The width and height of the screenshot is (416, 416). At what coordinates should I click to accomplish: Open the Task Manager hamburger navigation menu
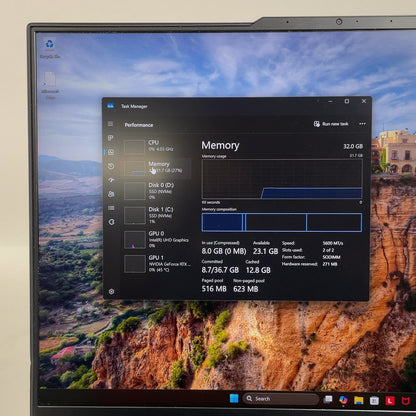(111, 124)
